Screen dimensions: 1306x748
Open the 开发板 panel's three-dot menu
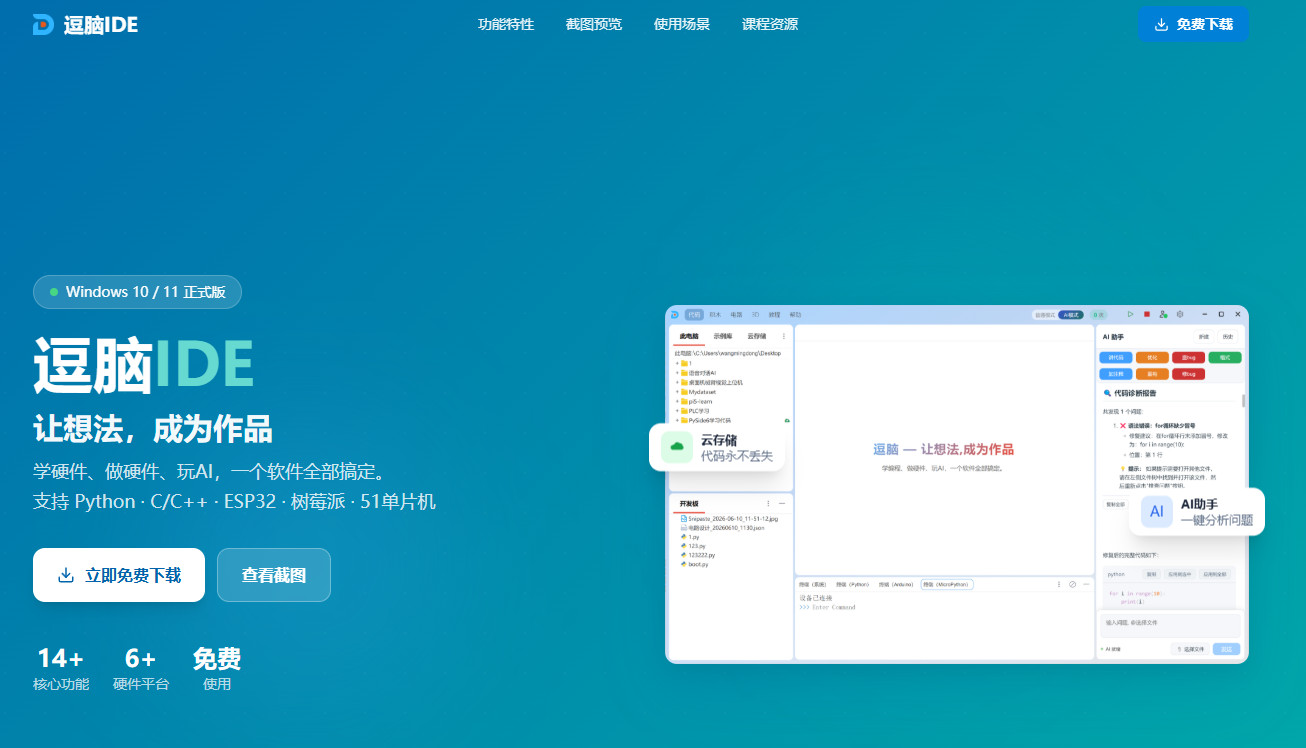point(768,503)
